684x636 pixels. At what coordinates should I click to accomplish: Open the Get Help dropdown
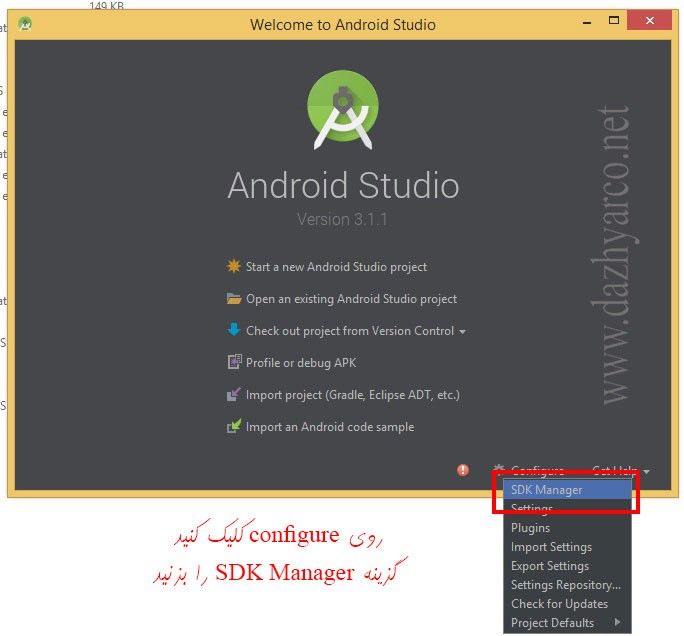click(620, 470)
